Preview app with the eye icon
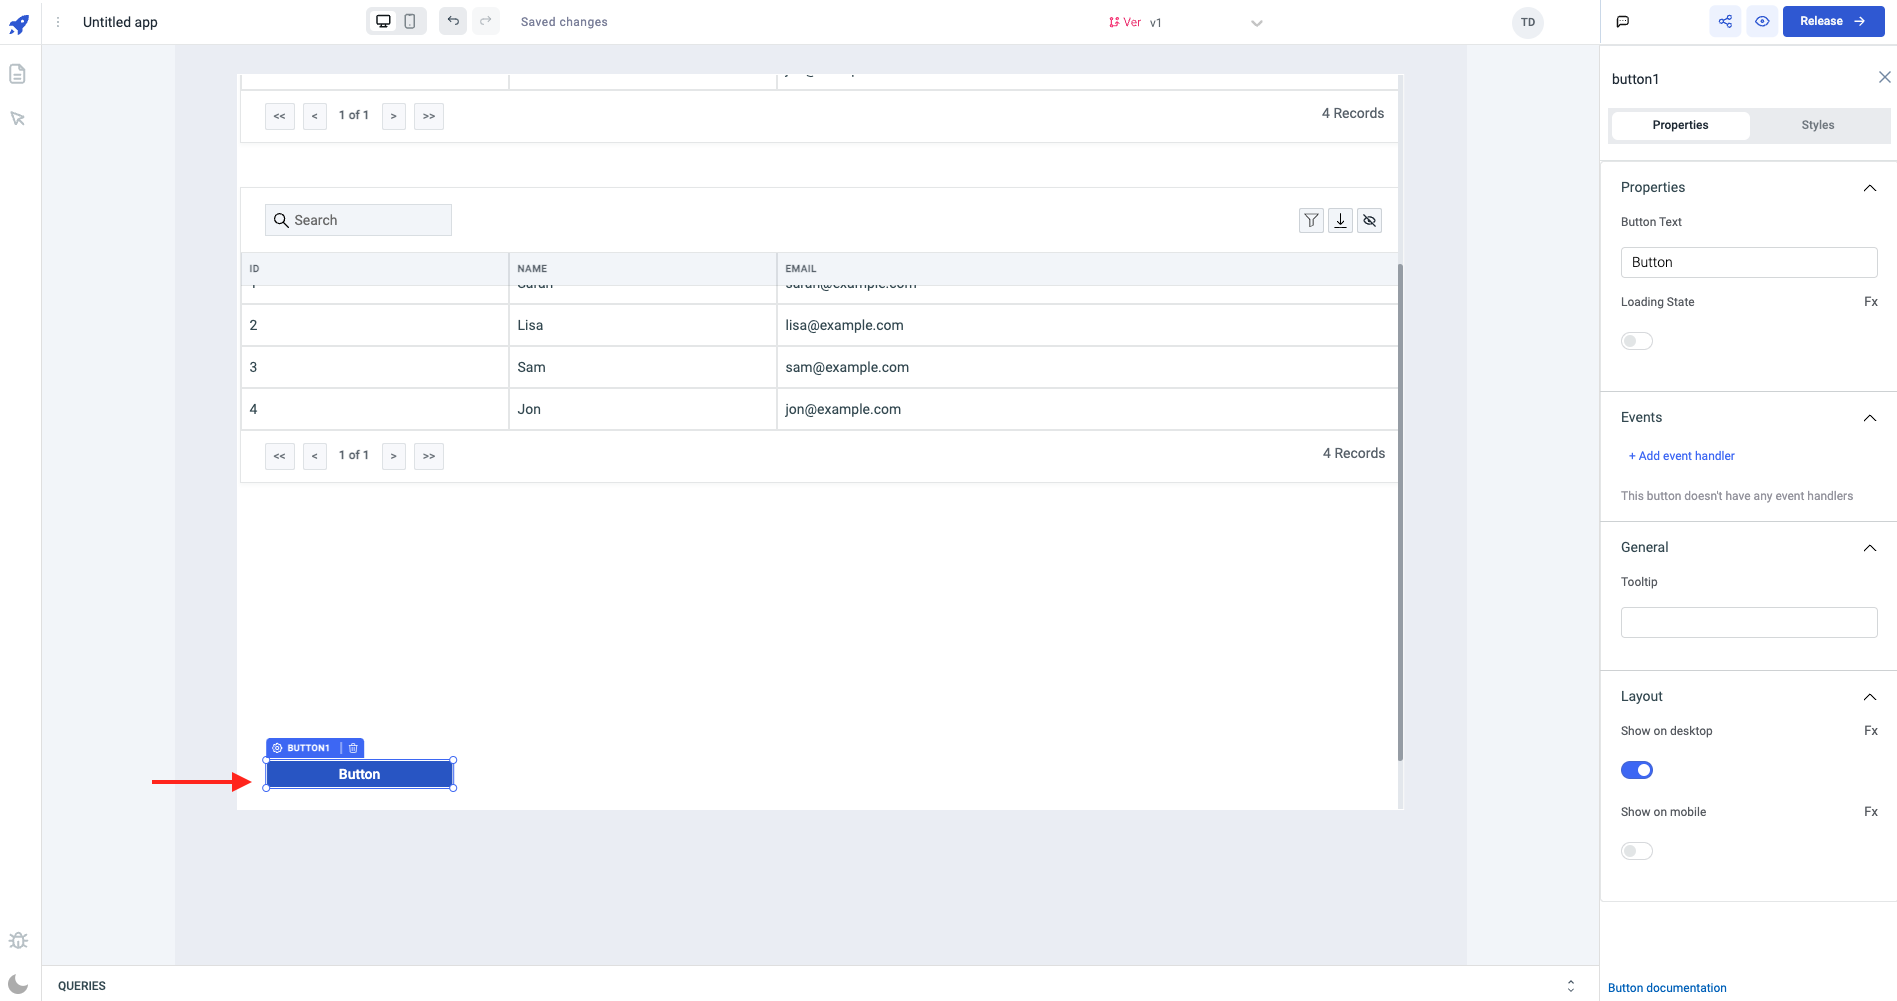The width and height of the screenshot is (1897, 1001). (1762, 21)
